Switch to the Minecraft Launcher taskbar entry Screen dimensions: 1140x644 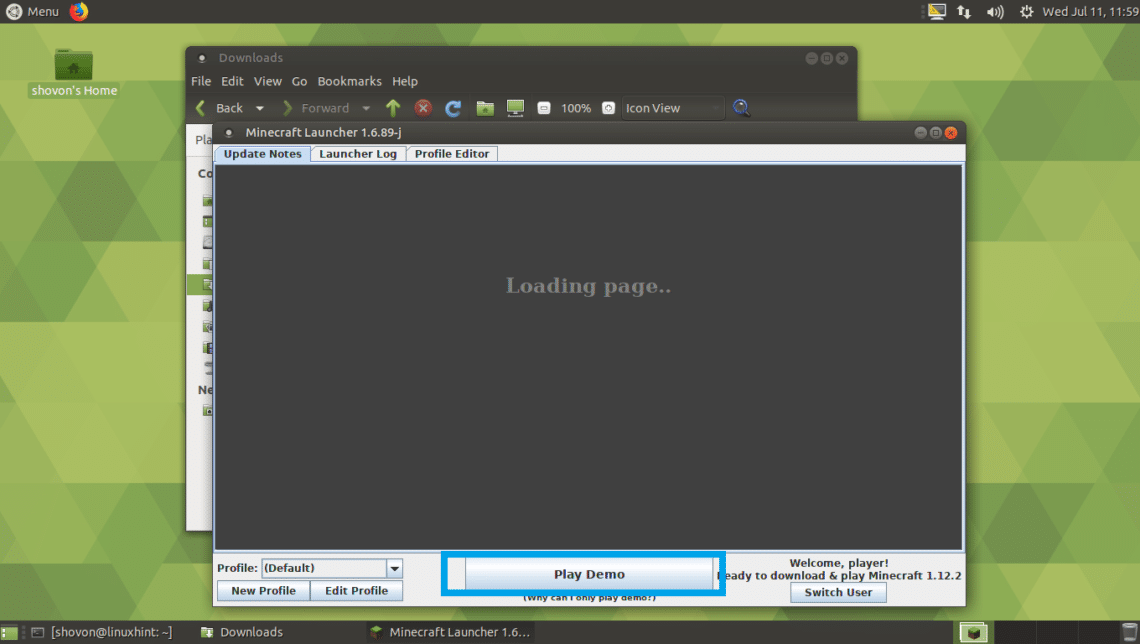450,632
